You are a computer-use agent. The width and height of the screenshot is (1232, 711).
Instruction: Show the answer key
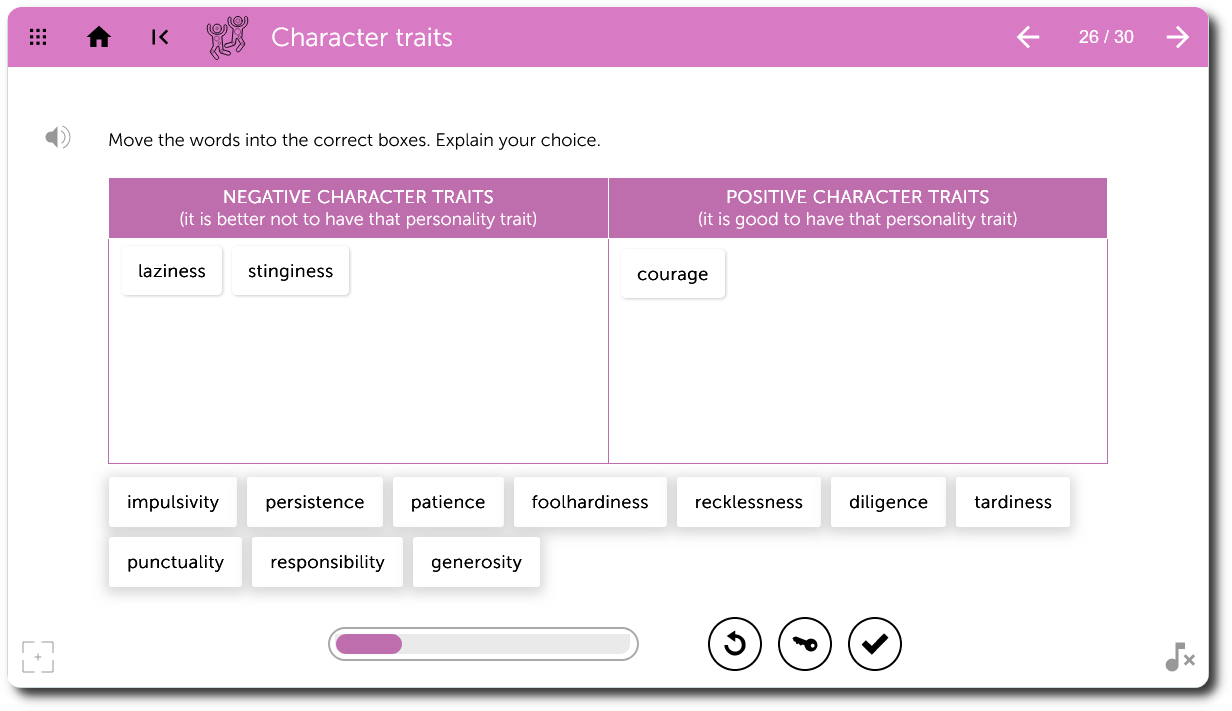[805, 644]
